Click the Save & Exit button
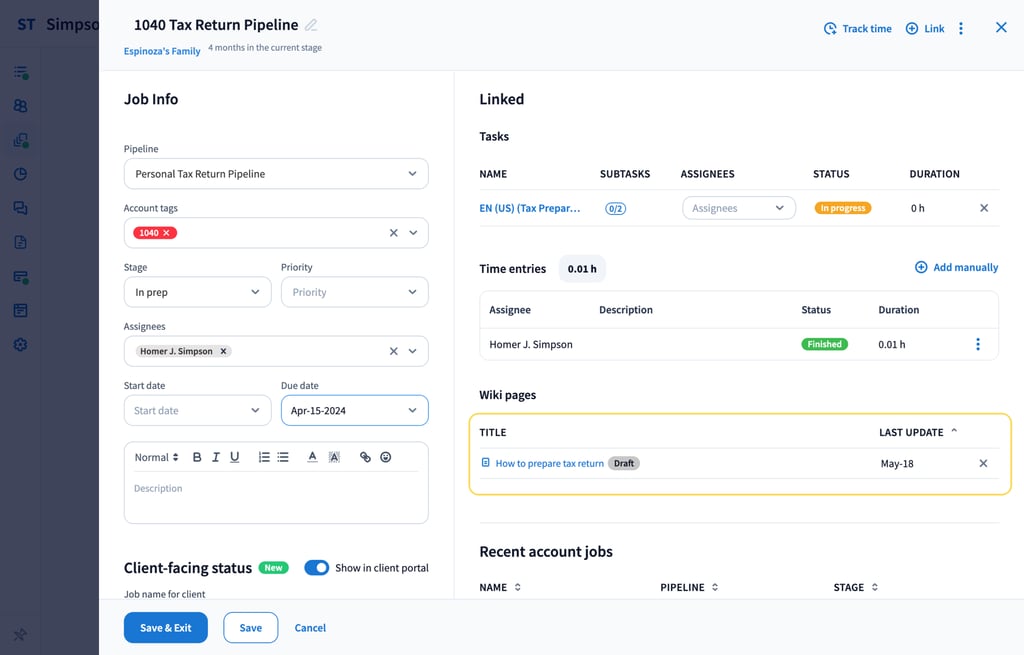1024x655 pixels. [165, 628]
